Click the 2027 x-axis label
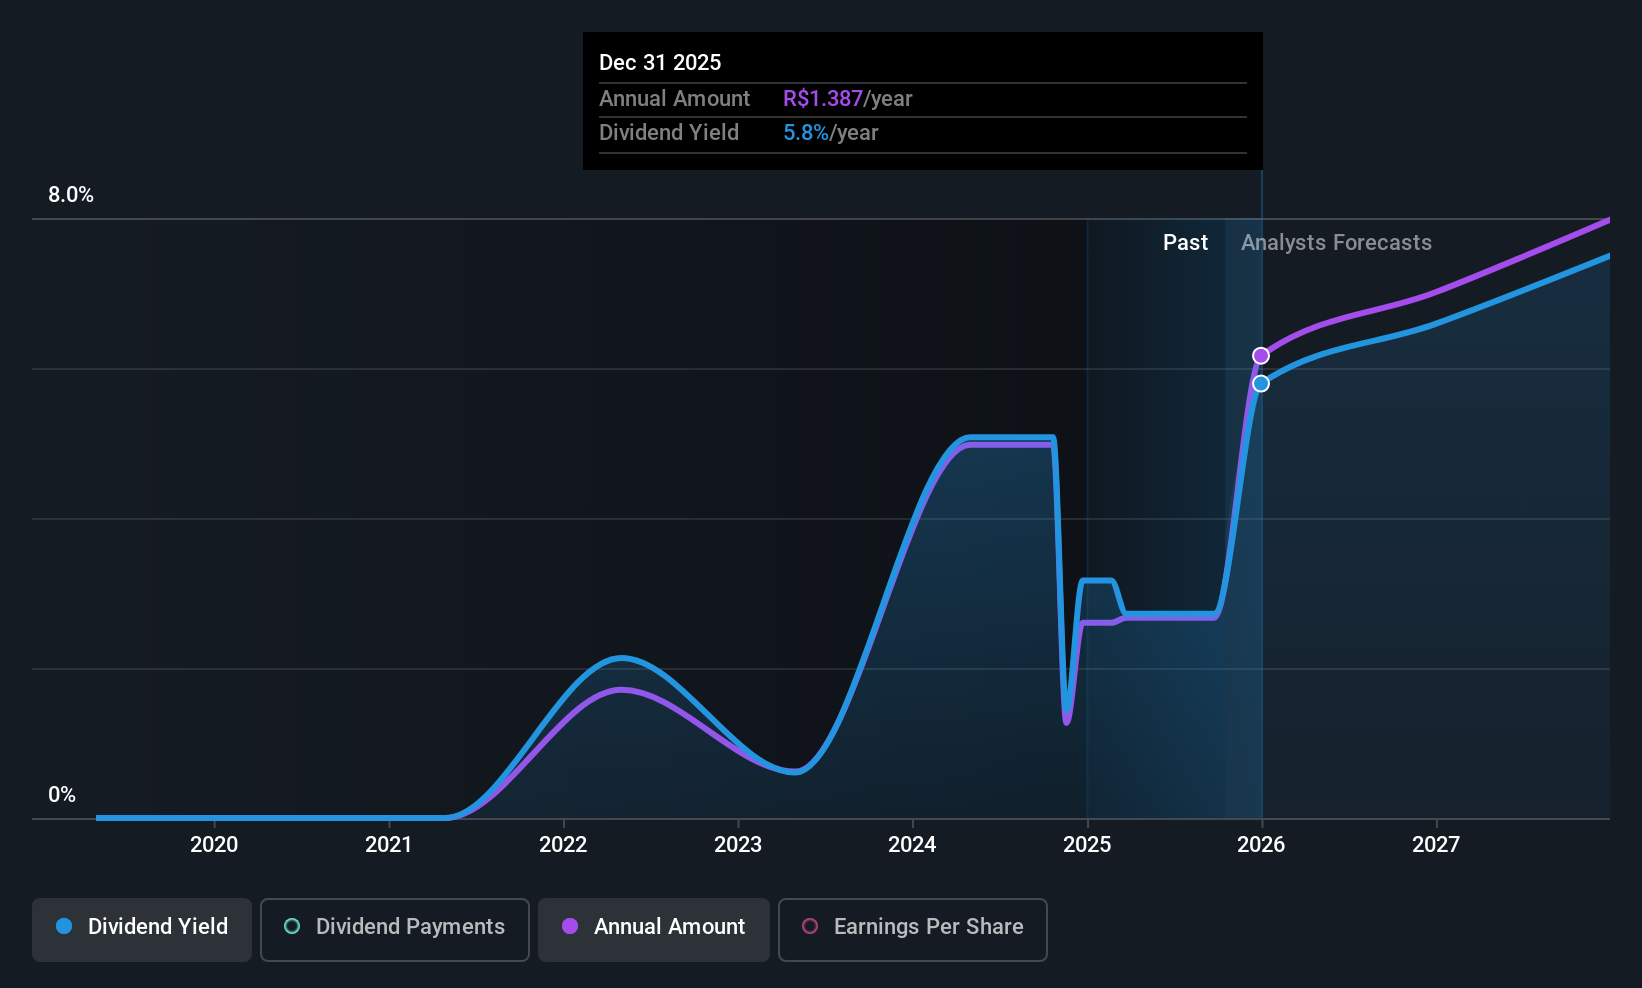Viewport: 1642px width, 988px height. click(x=1436, y=845)
